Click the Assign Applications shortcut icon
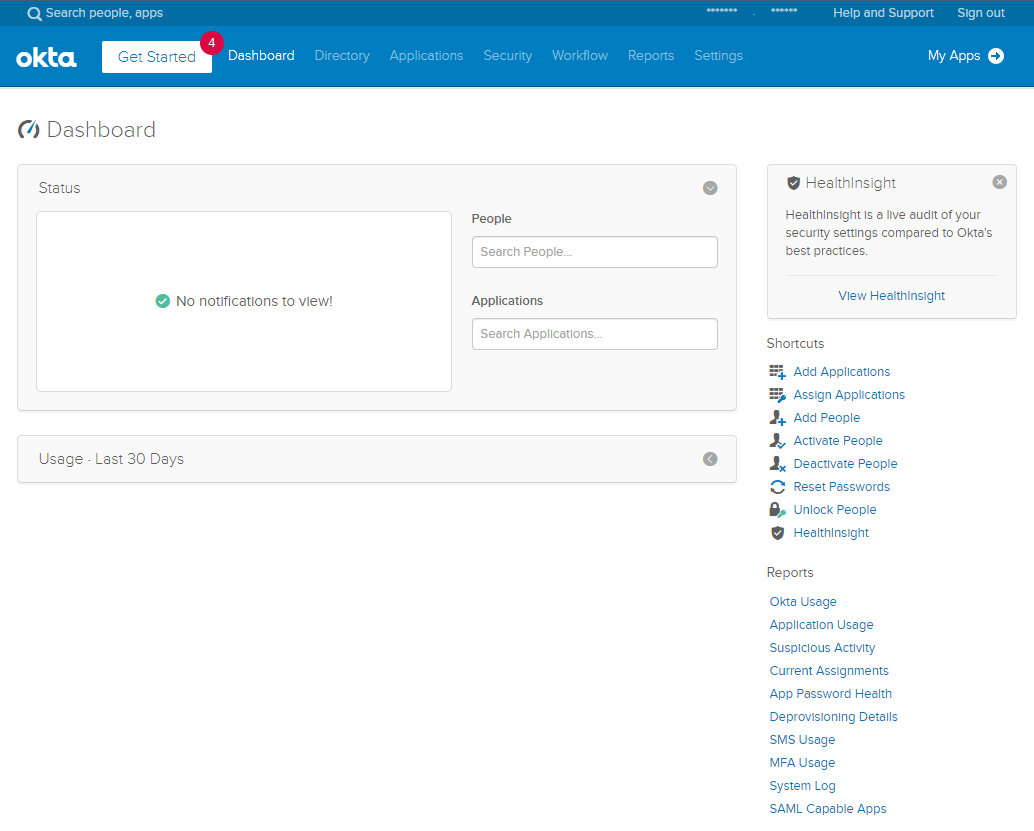 tap(777, 395)
